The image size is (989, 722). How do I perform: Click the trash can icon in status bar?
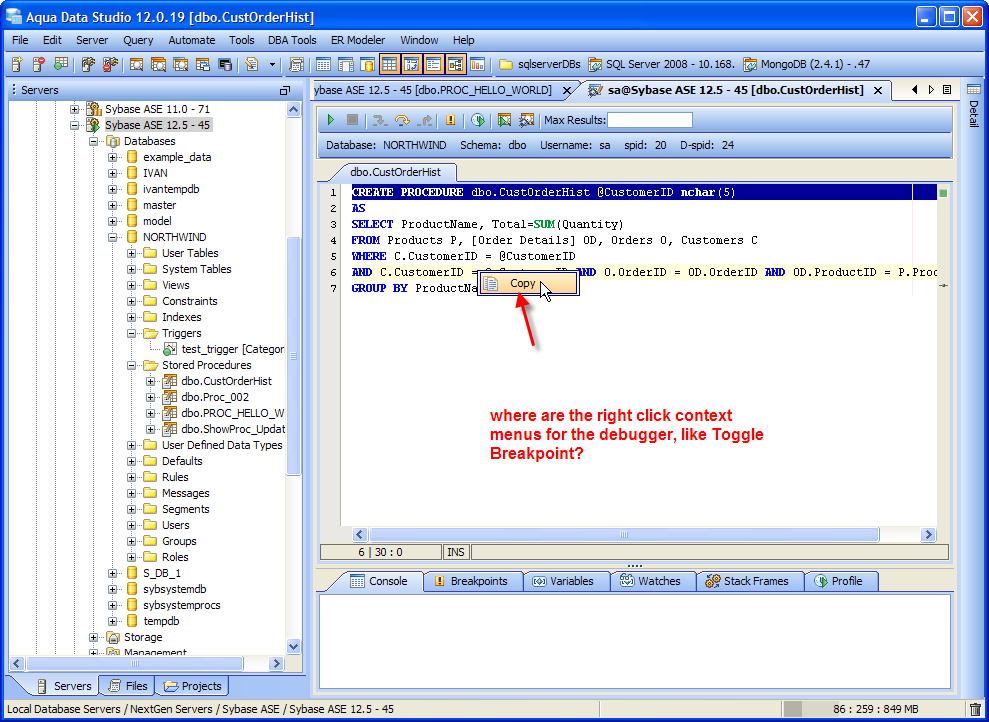pyautogui.click(x=974, y=709)
